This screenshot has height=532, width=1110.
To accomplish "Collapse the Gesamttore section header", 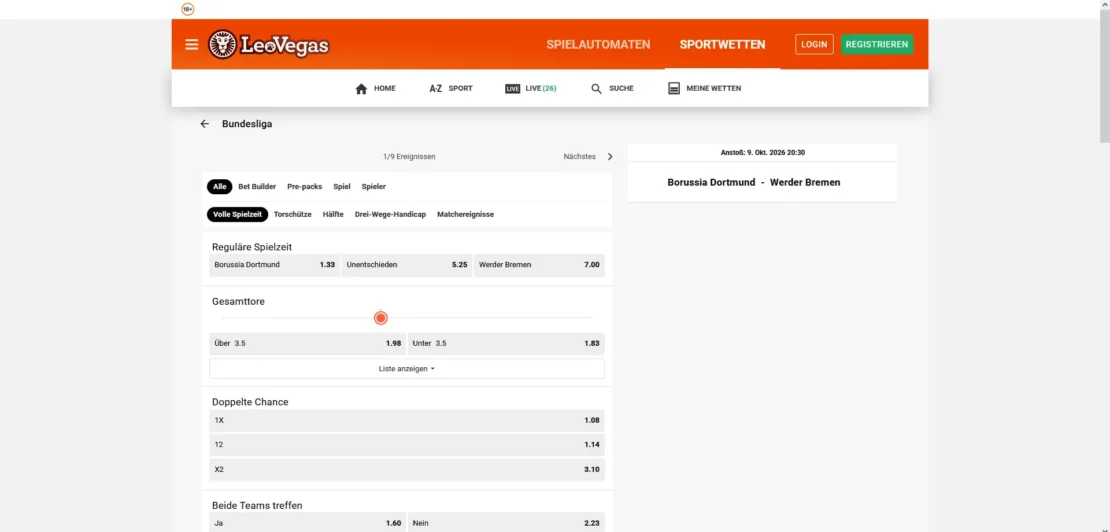I will [239, 301].
